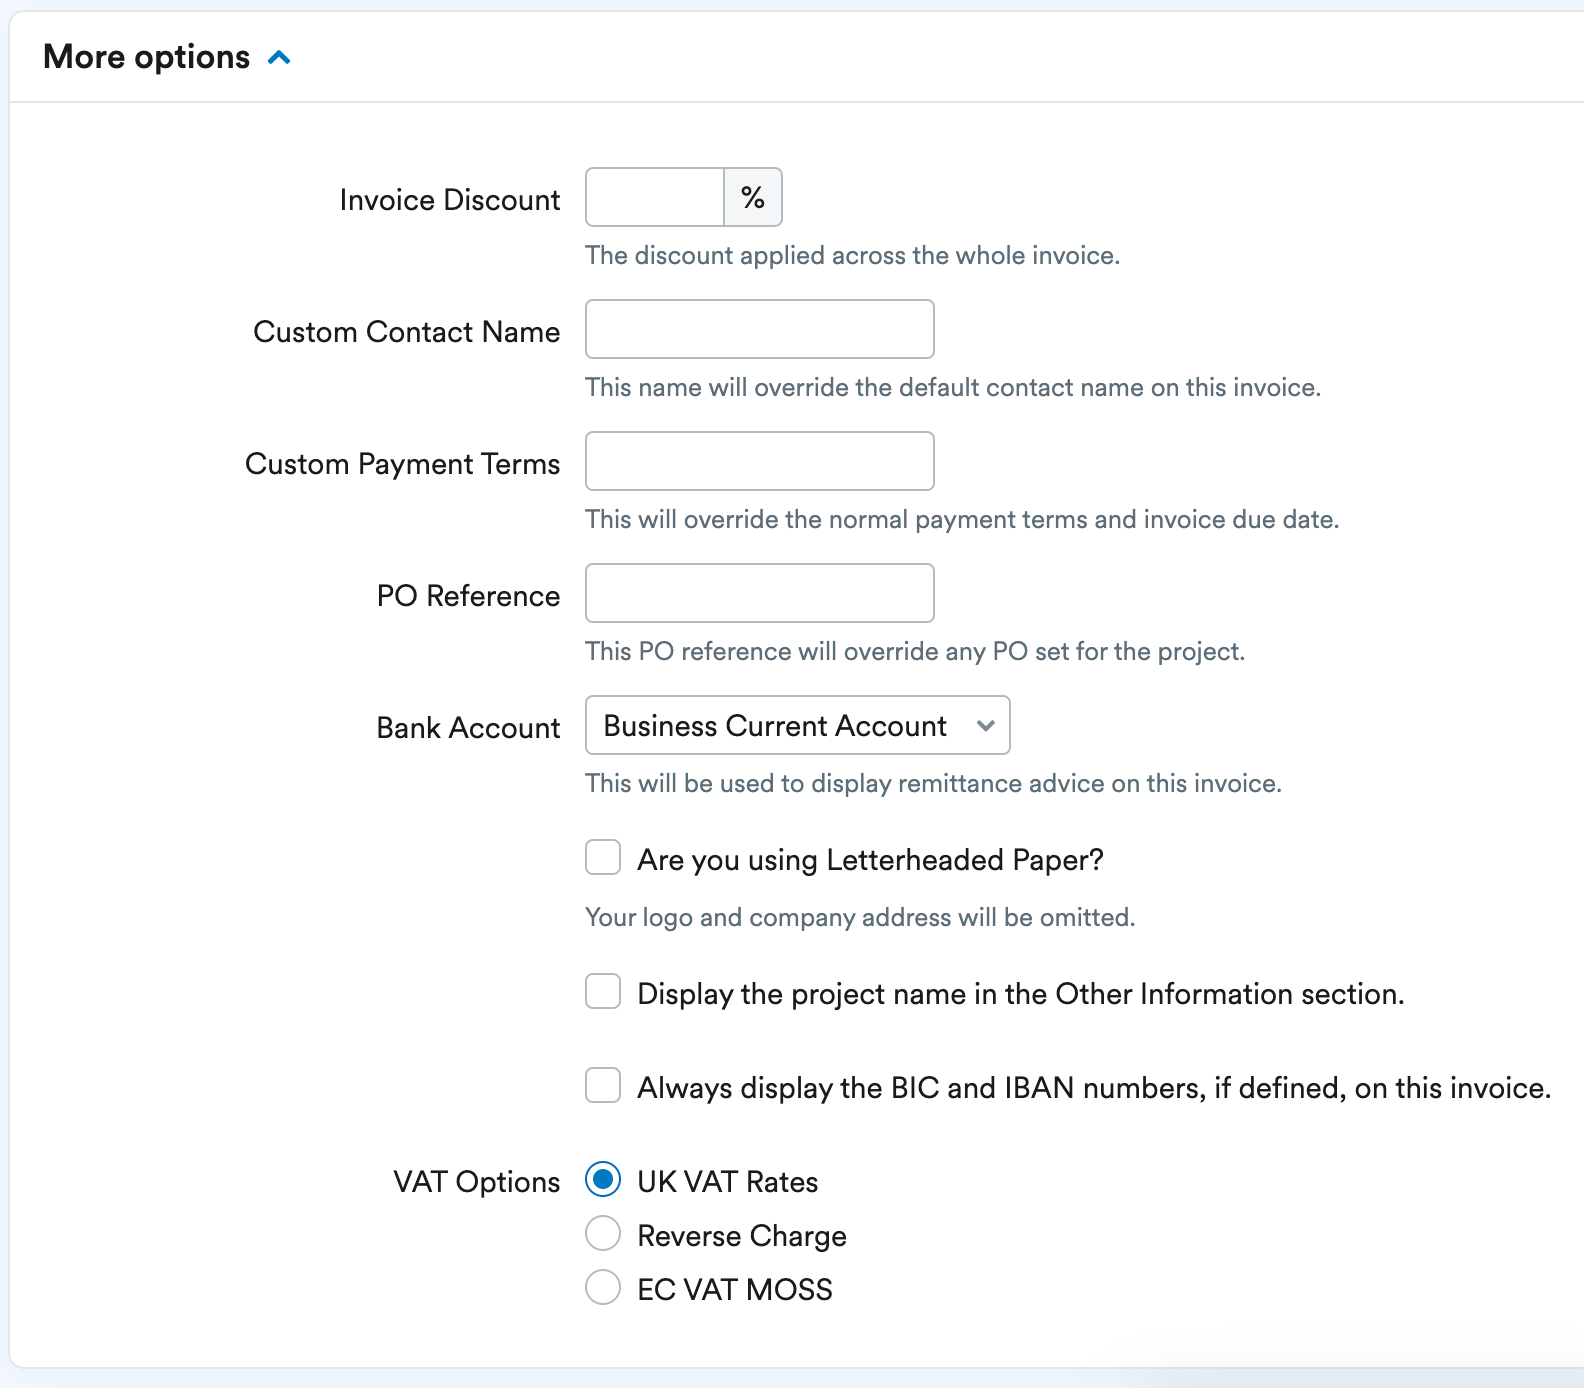
Task: Tick the Letterheaded Paper checkbox
Action: coord(603,858)
